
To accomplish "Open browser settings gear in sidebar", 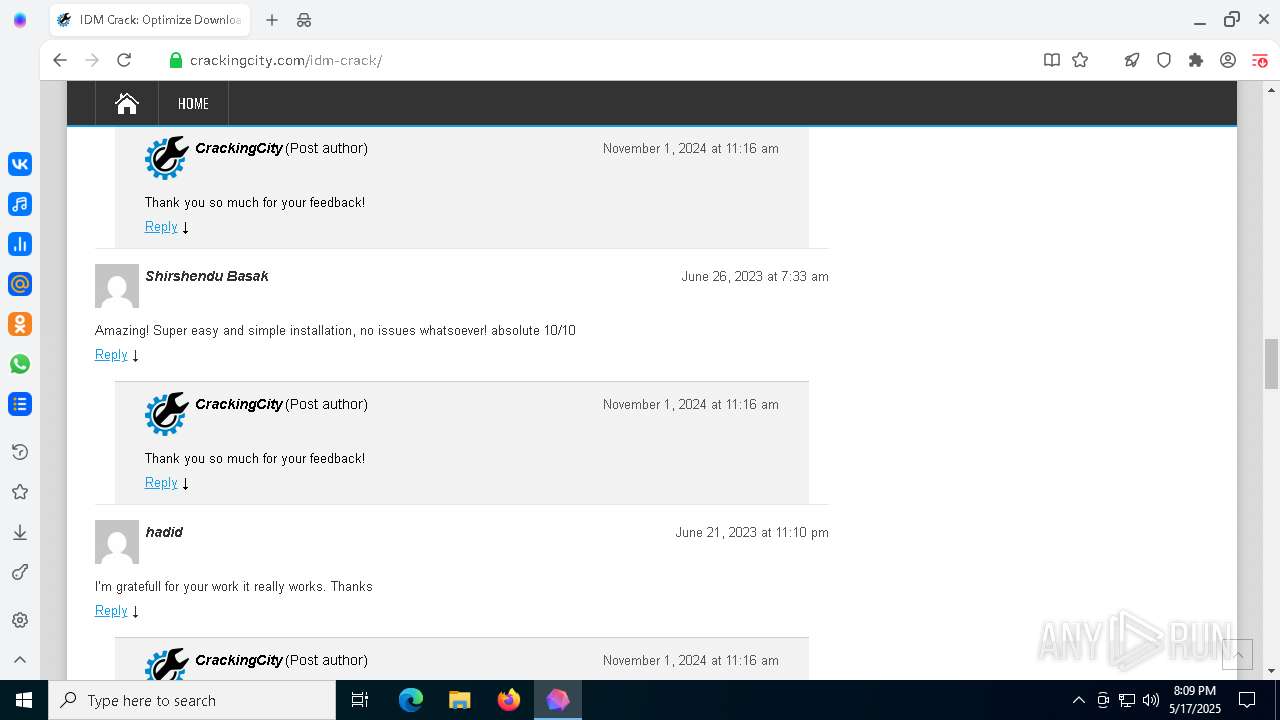I will (20, 620).
